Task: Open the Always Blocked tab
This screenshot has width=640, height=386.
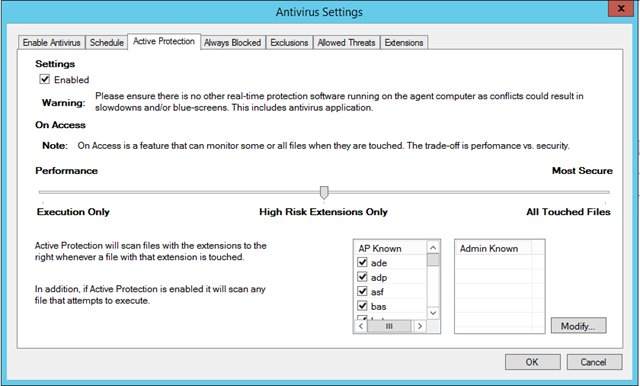Action: click(x=233, y=42)
